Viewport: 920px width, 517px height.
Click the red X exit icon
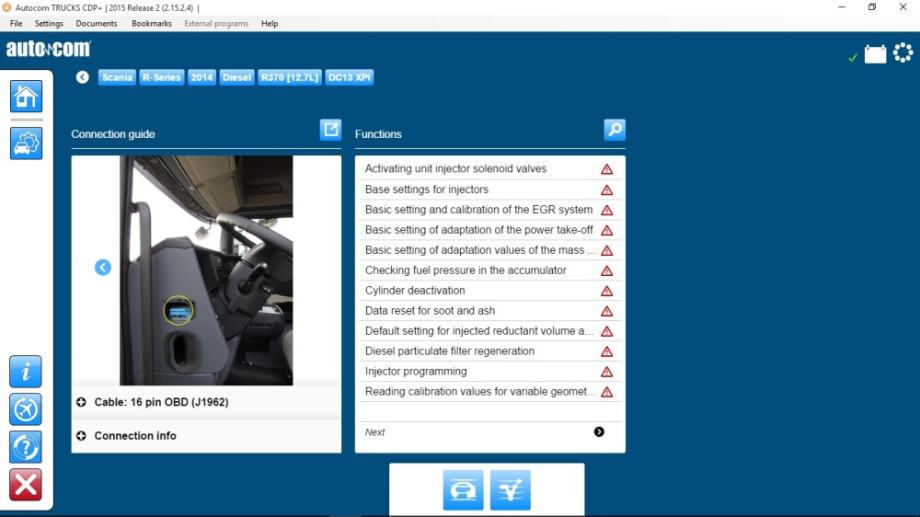[x=25, y=485]
